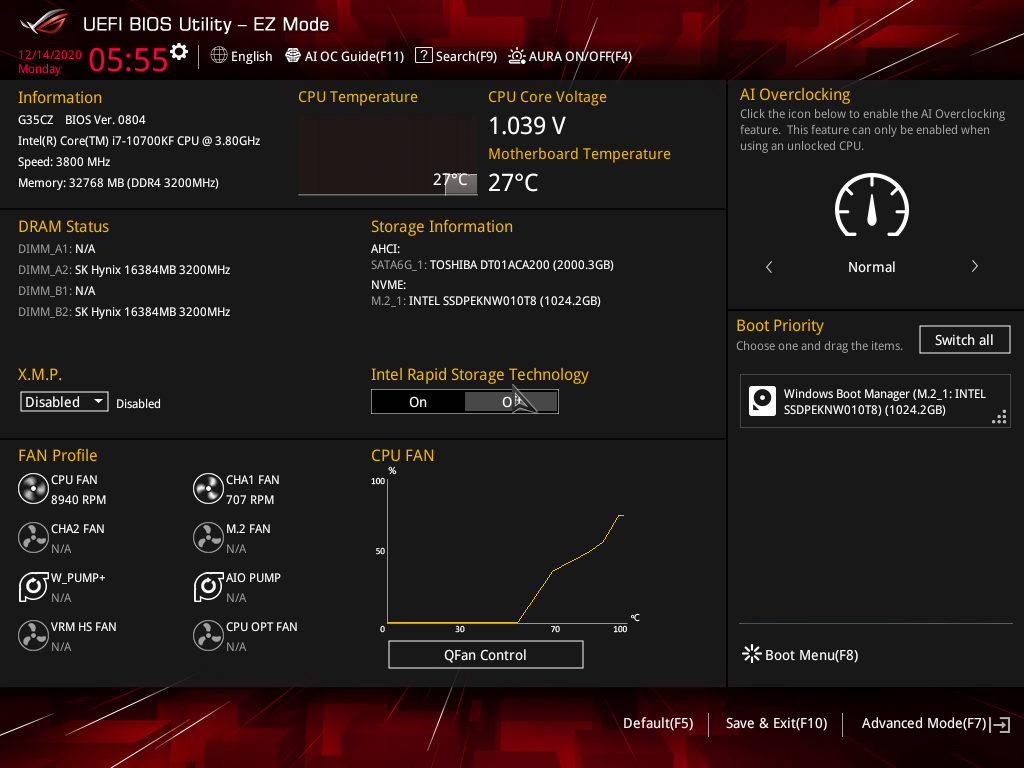Select previous AI Overclocking mode with left chevron
The width and height of the screenshot is (1024, 768).
pos(769,267)
